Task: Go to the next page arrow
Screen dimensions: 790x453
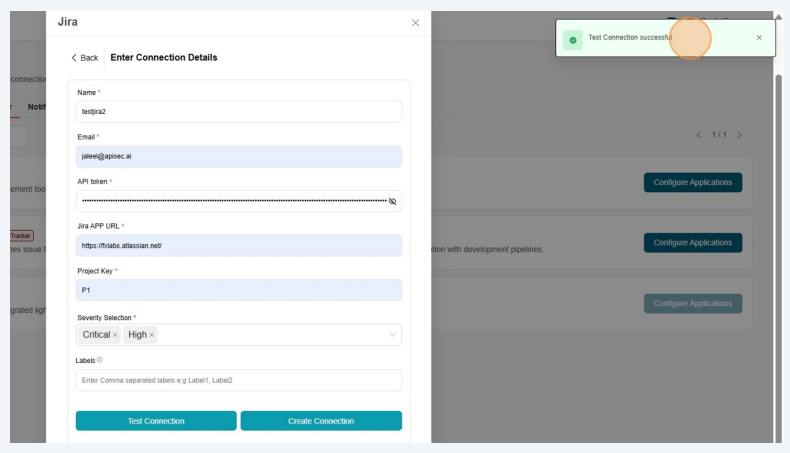Action: (x=740, y=135)
